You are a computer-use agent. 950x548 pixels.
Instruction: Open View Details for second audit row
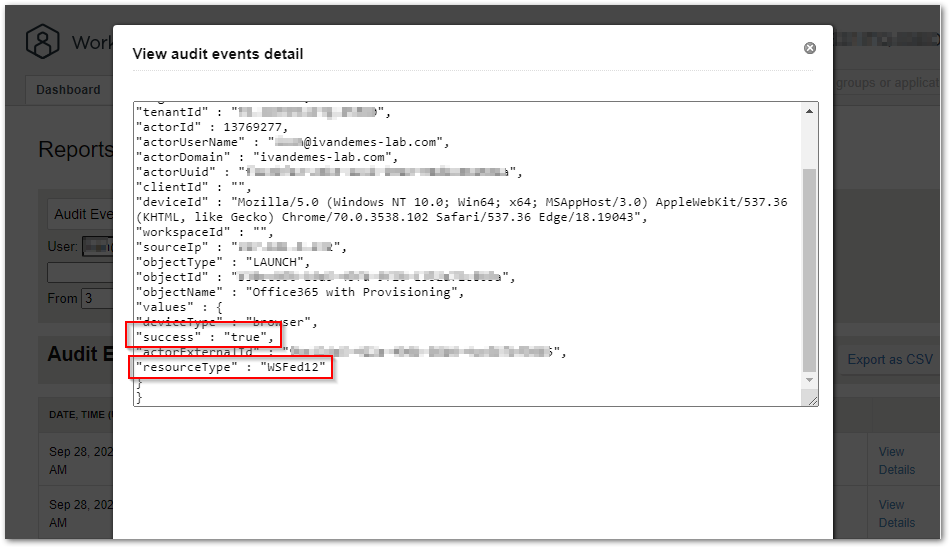[x=896, y=513]
